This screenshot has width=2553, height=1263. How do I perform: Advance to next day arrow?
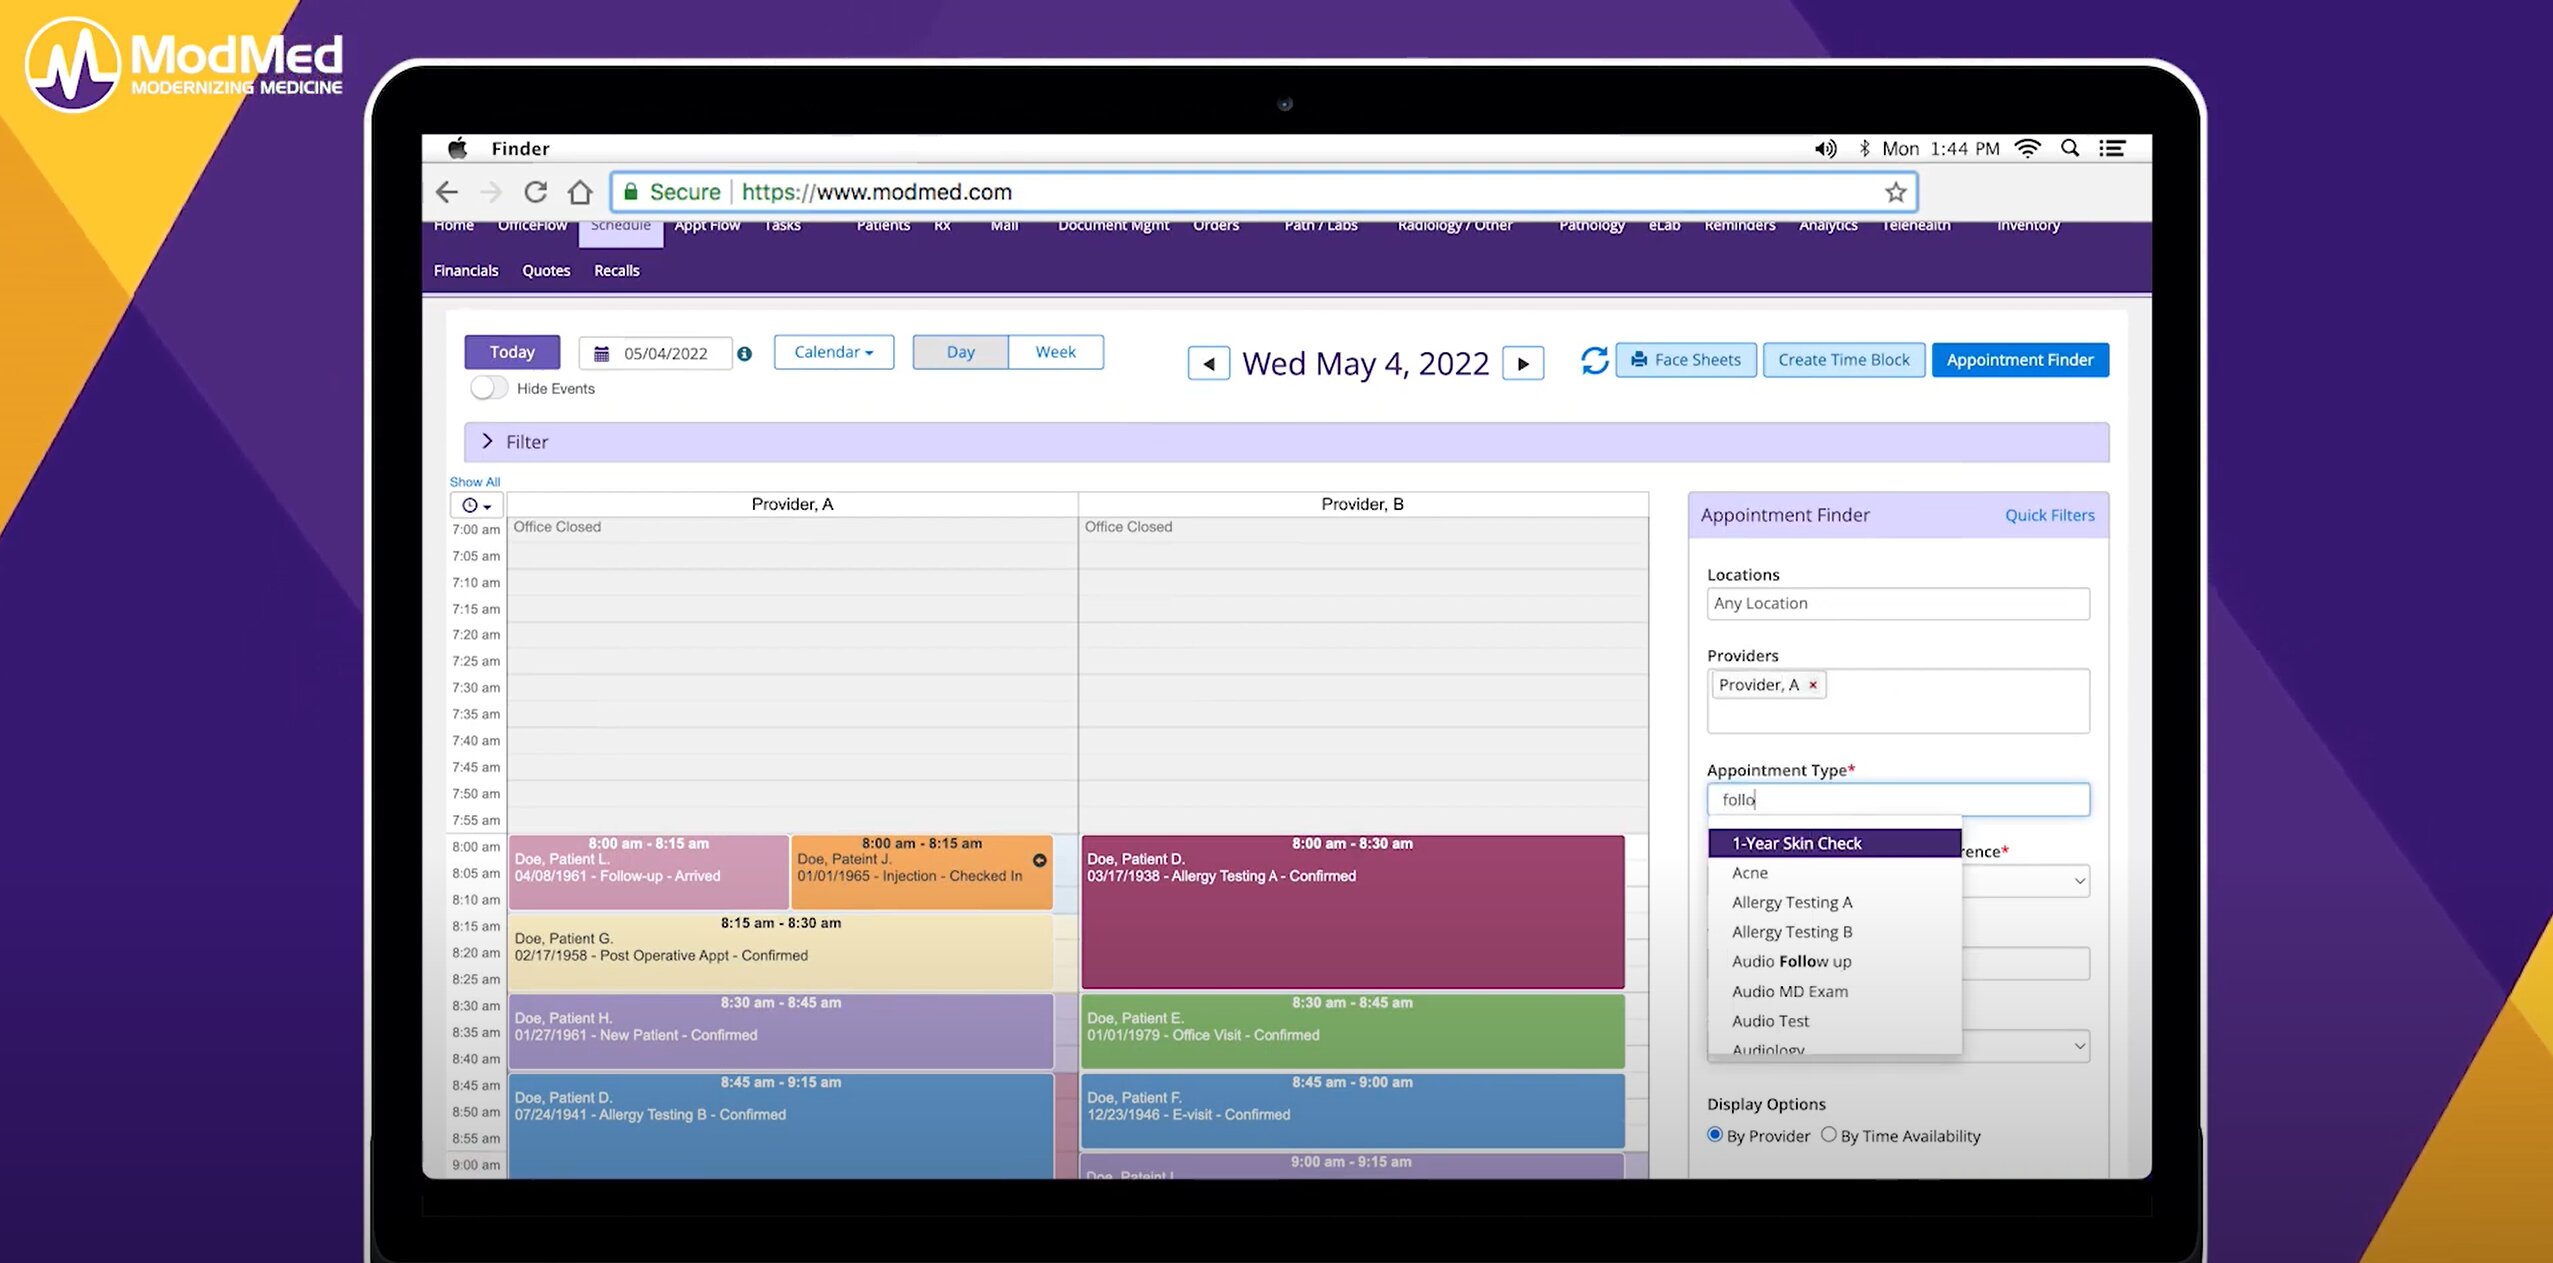coord(1522,363)
